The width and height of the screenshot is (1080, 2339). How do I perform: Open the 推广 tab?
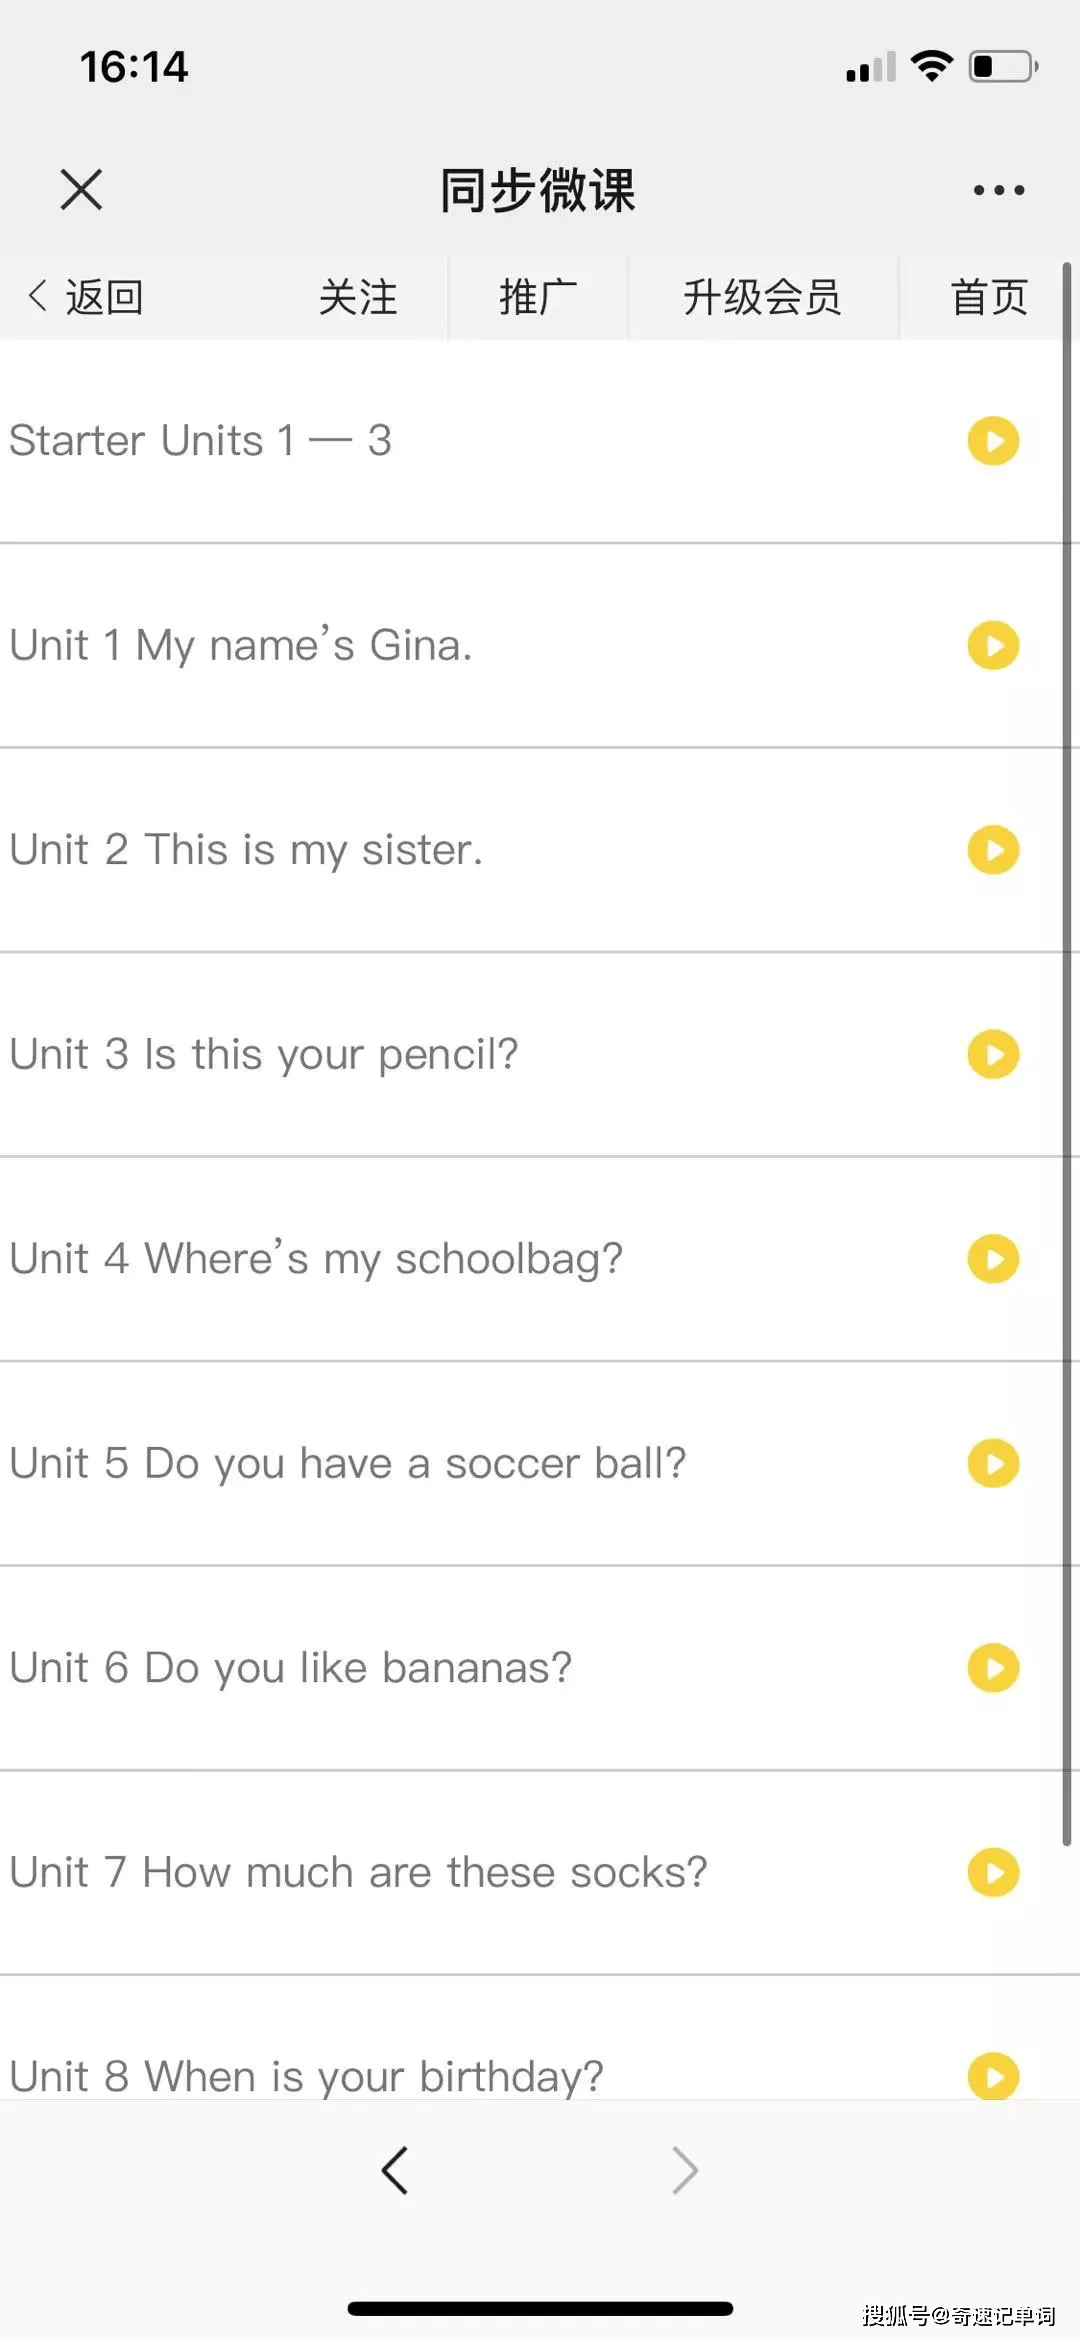coord(538,297)
